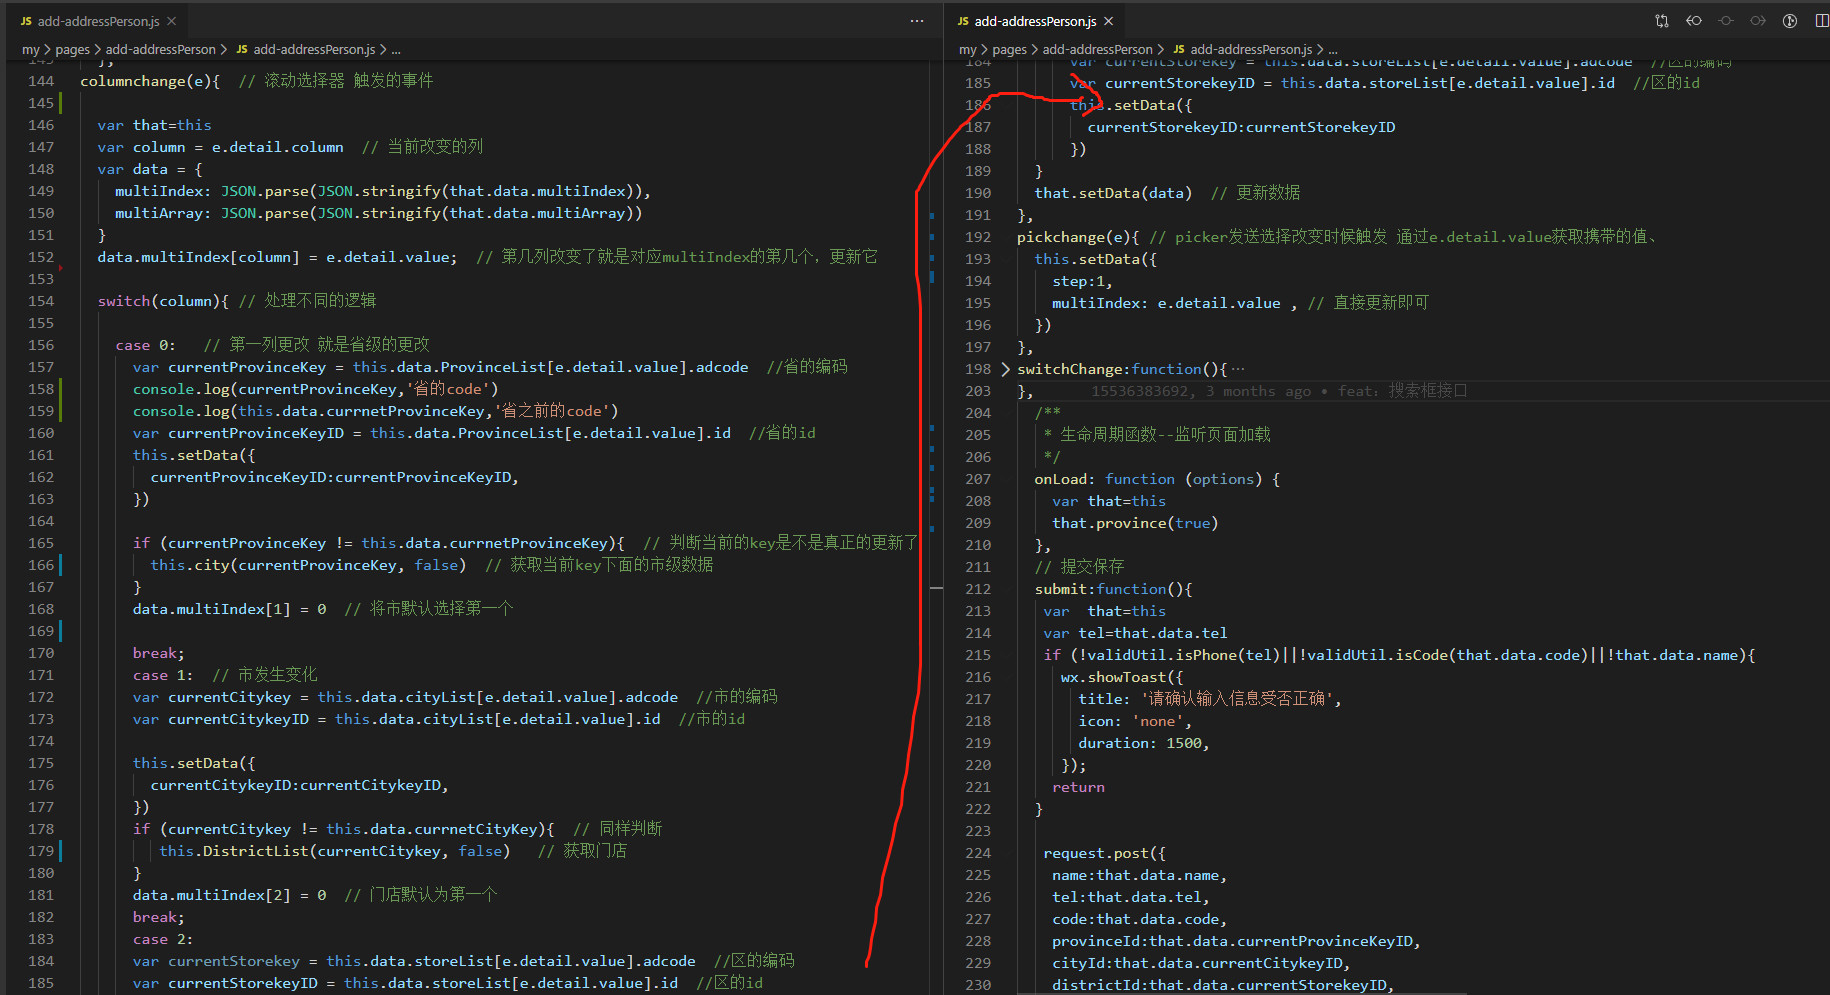Image resolution: width=1830 pixels, height=995 pixels.
Task: Expand the folded switchChange function at line 198
Action: pyautogui.click(x=1005, y=369)
